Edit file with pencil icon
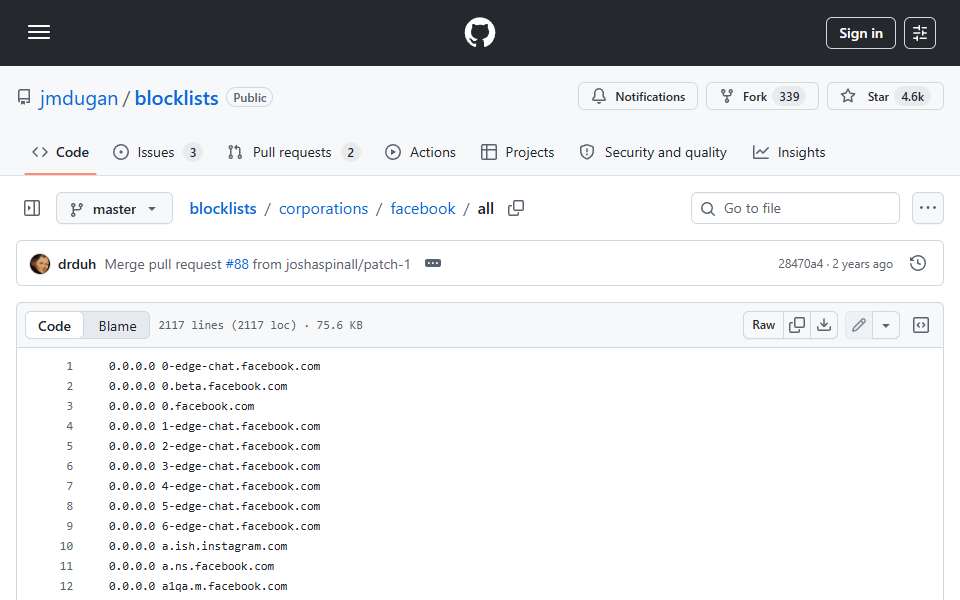 point(859,325)
